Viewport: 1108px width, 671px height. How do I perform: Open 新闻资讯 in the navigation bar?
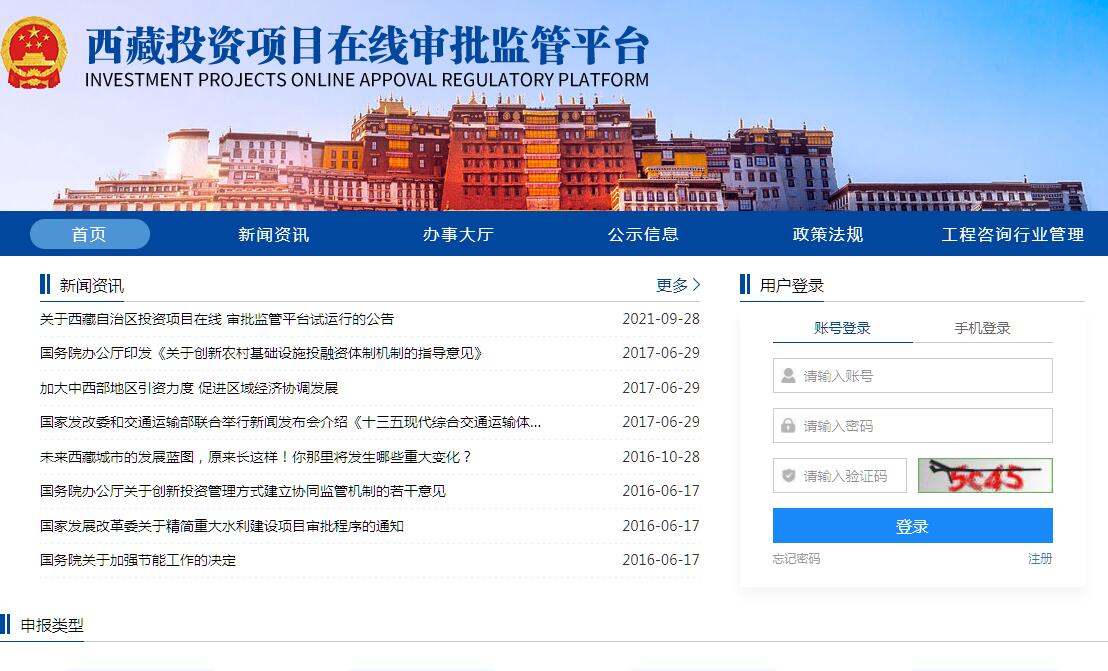click(273, 234)
